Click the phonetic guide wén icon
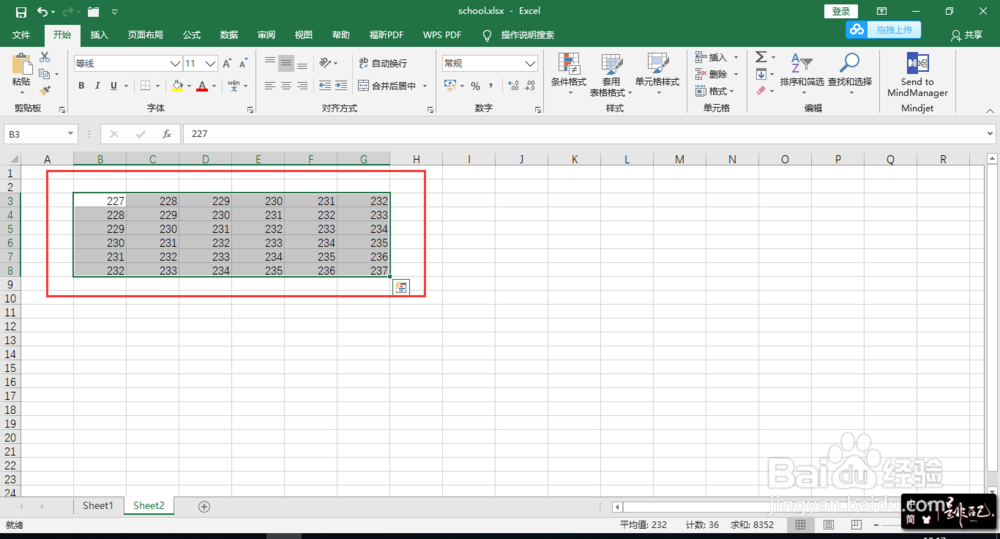 tap(233, 85)
